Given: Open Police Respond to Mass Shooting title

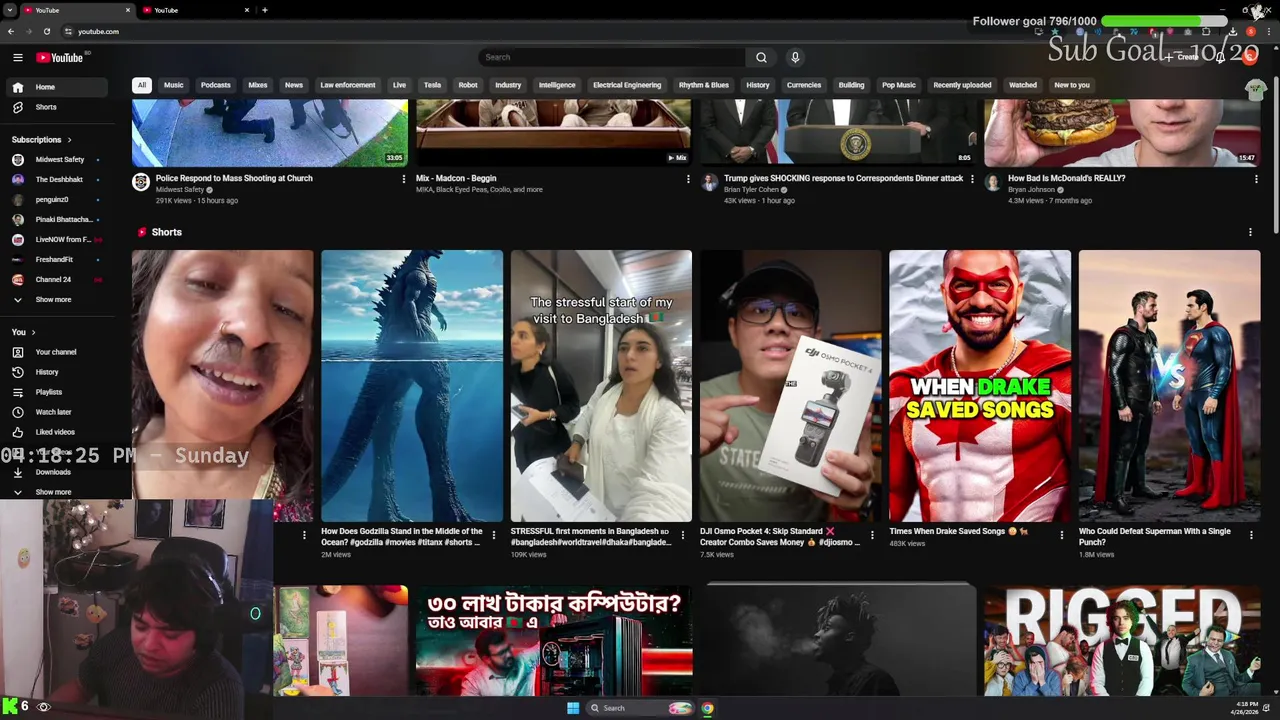Looking at the screenshot, I should tap(234, 178).
